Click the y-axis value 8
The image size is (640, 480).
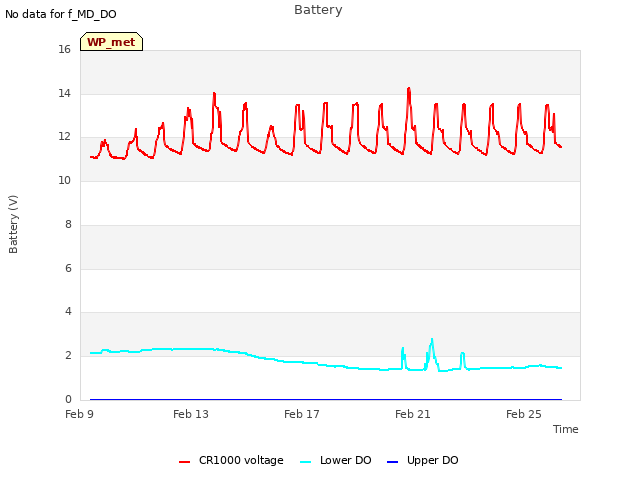68,224
